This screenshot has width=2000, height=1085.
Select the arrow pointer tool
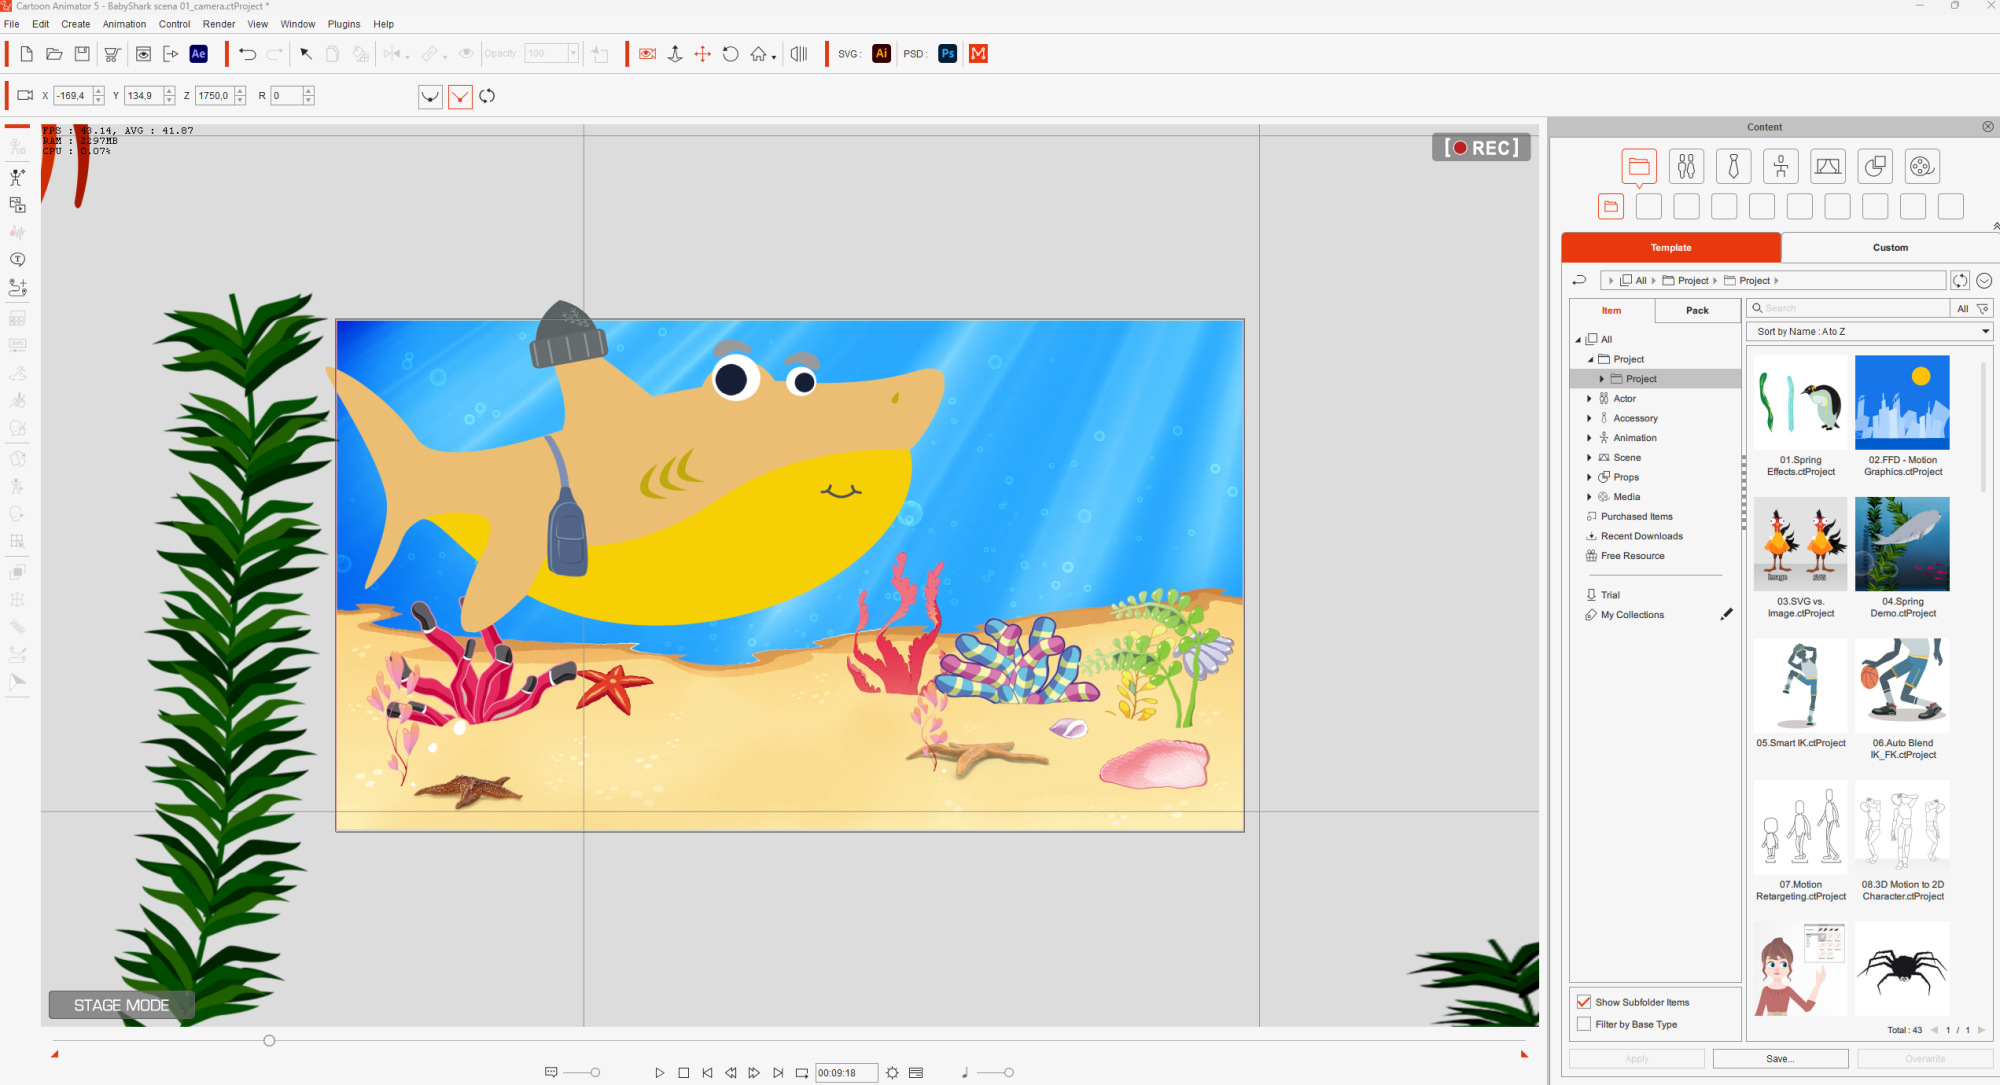(306, 54)
